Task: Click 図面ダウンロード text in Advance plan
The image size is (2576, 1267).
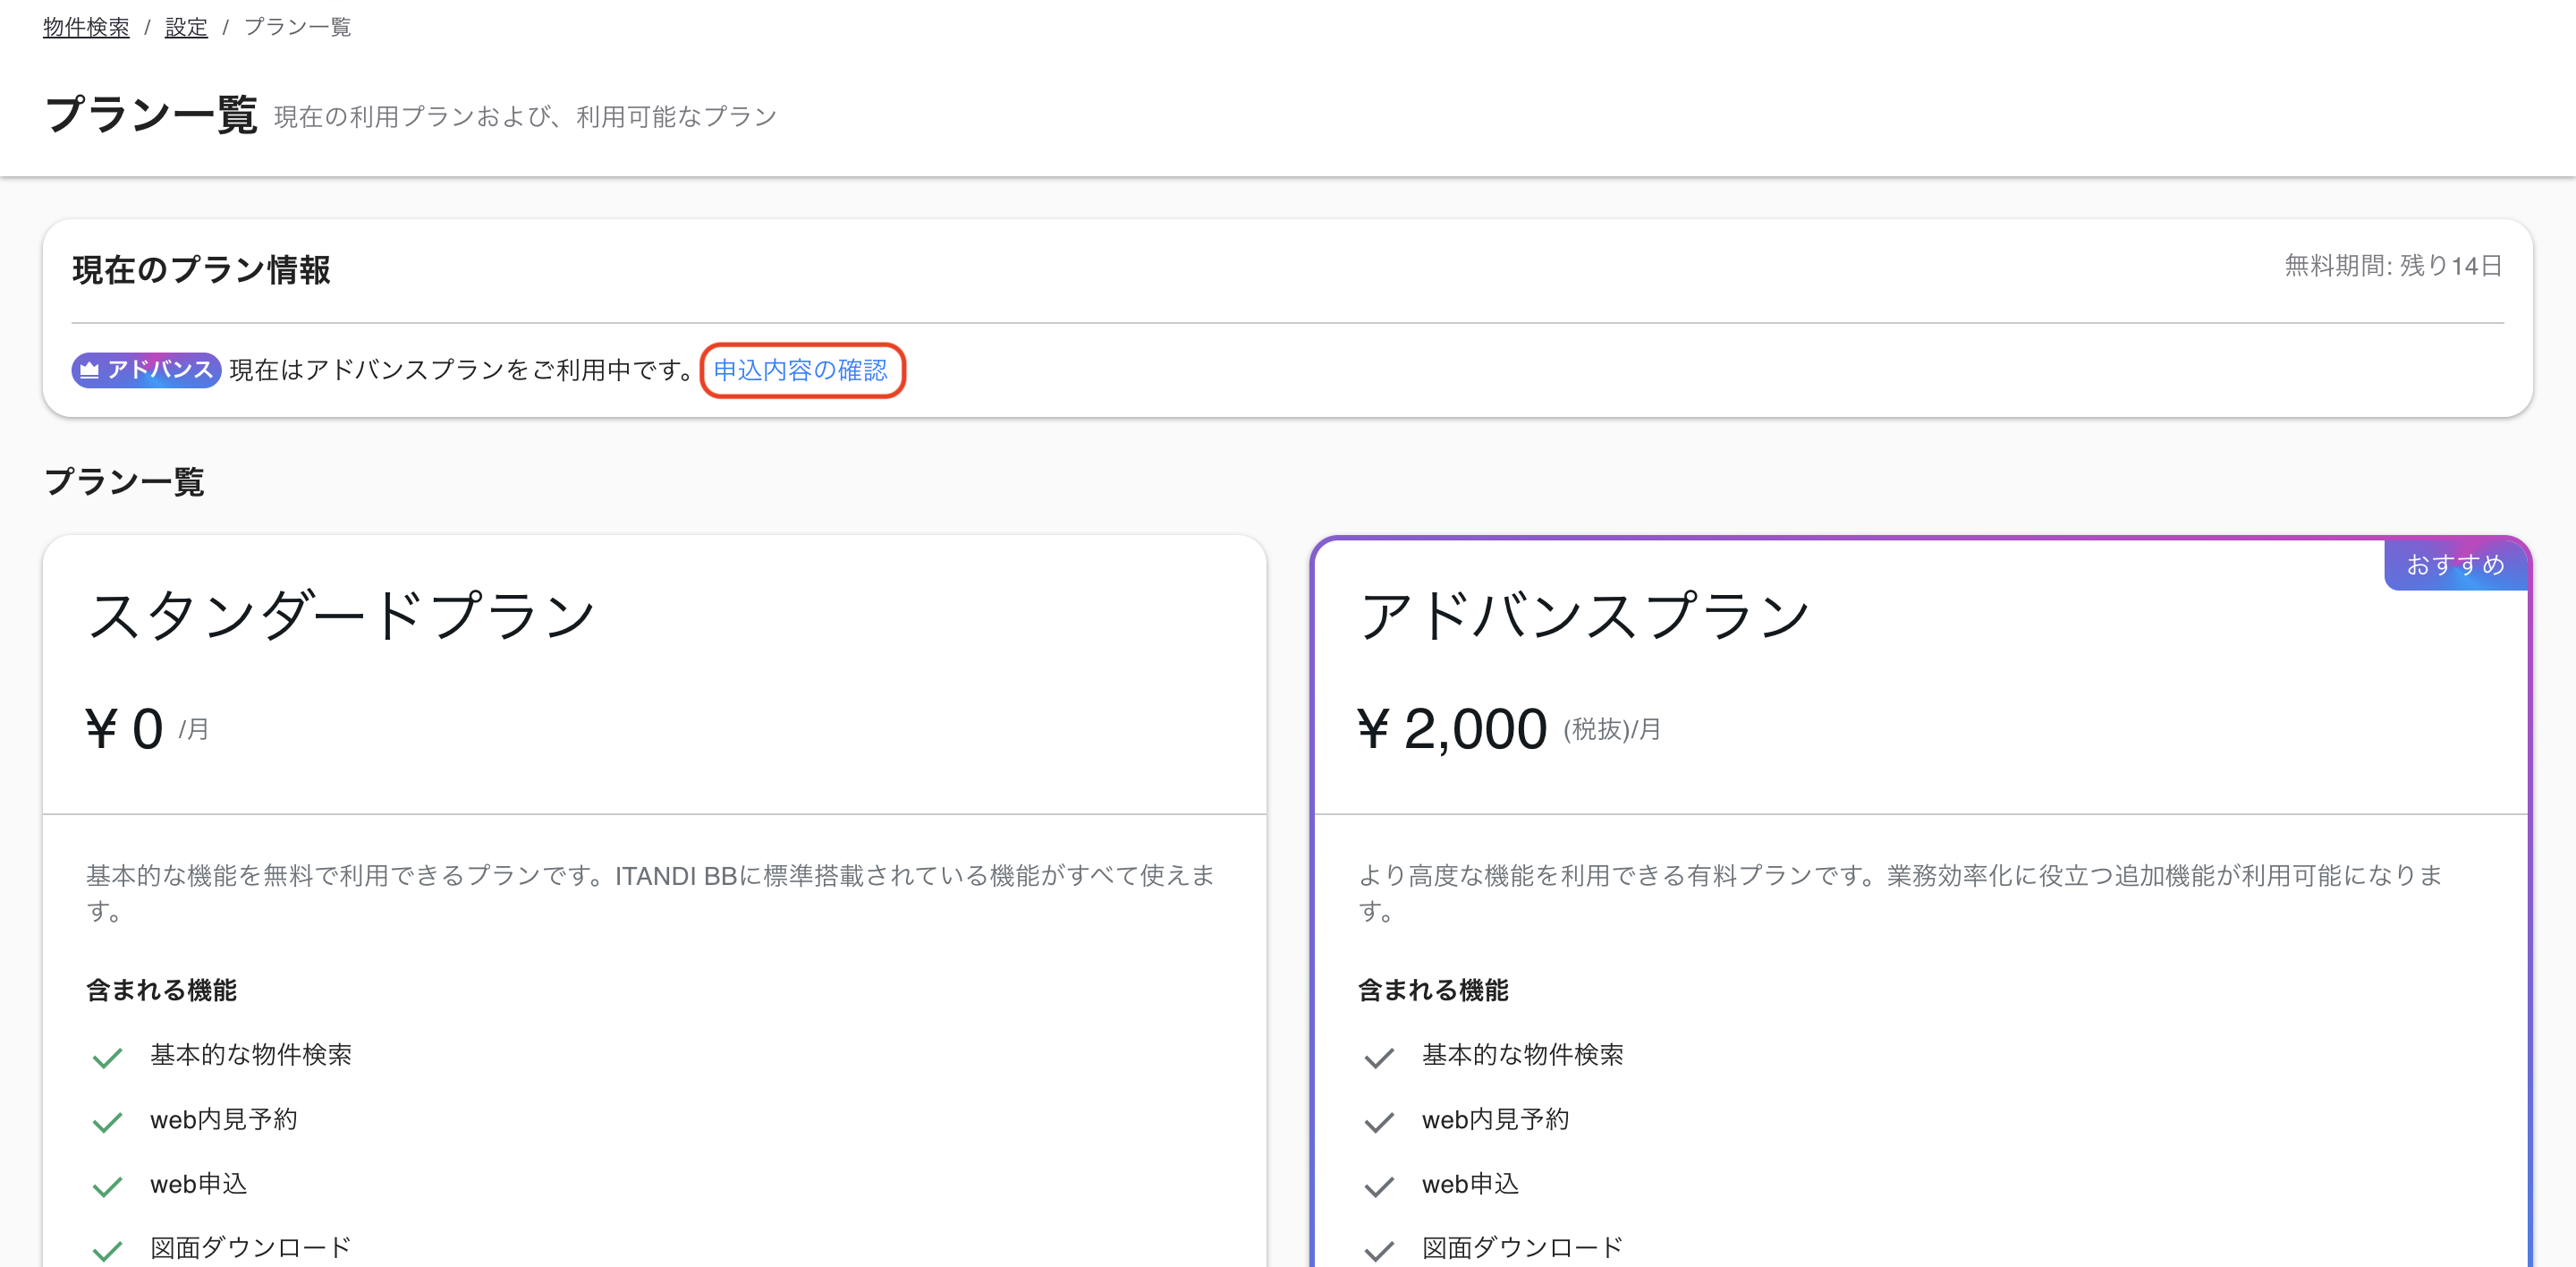Action: pyautogui.click(x=1523, y=1248)
